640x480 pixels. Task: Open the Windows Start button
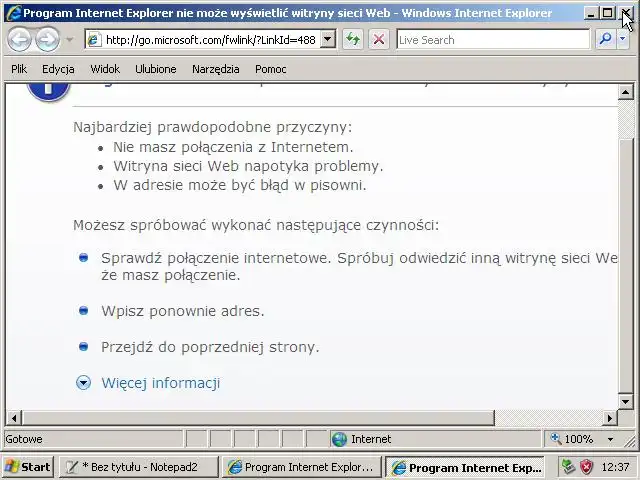(x=27, y=467)
